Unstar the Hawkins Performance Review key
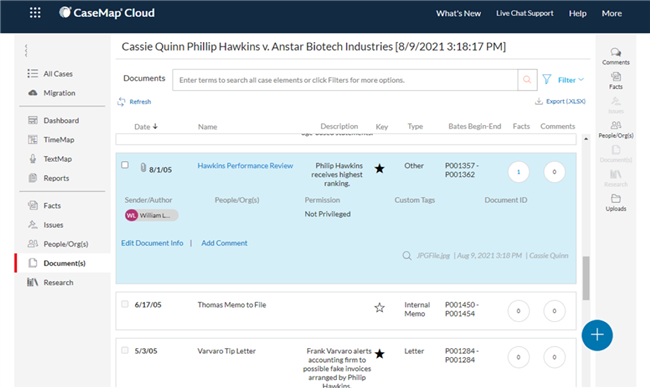 click(379, 169)
